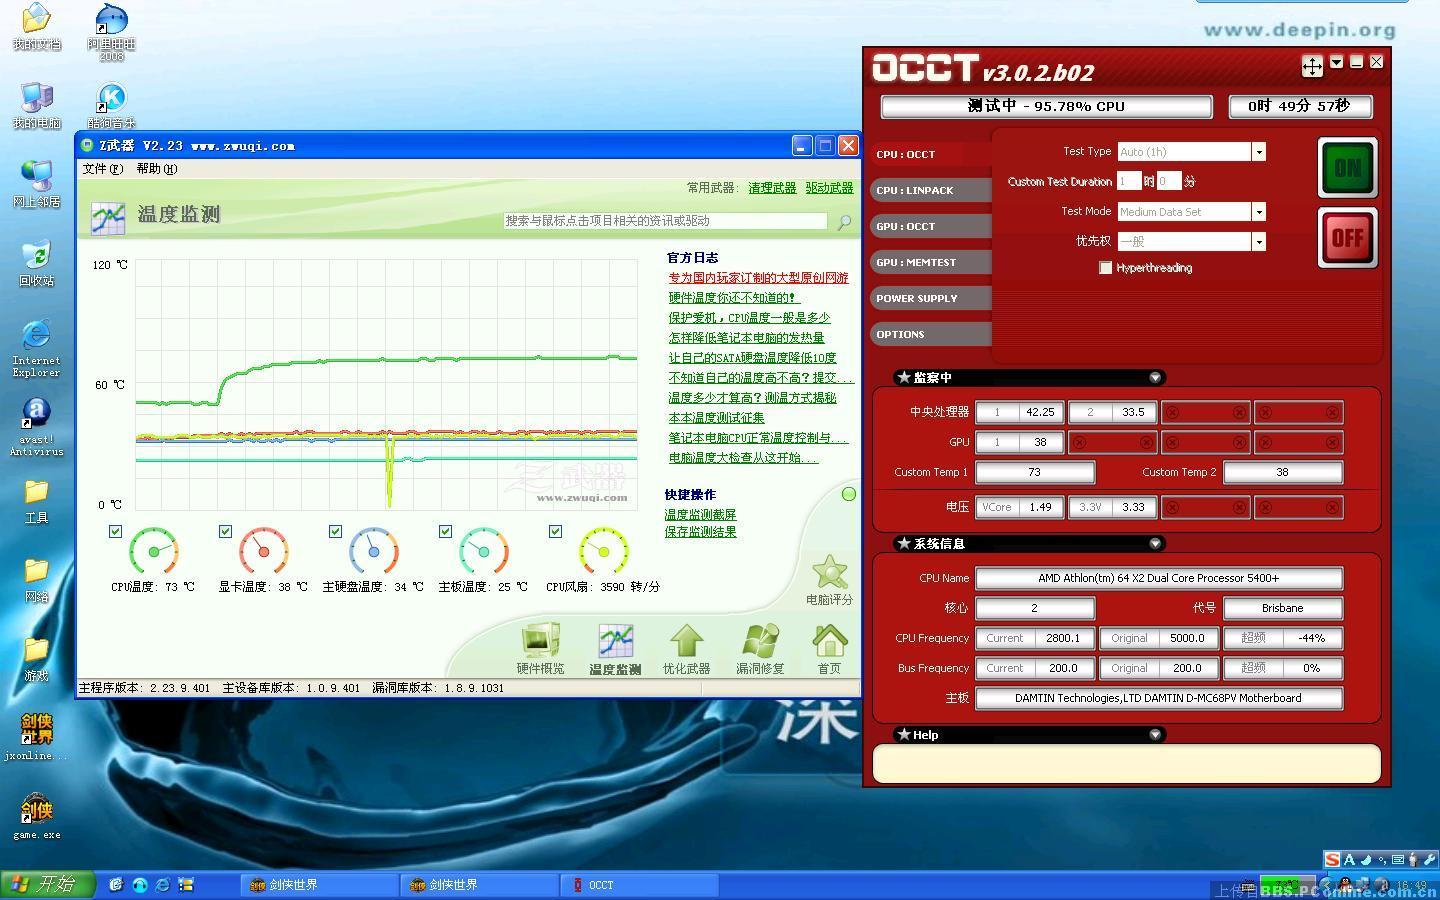Uncheck the 显卡温度 graph checkbox

click(225, 531)
